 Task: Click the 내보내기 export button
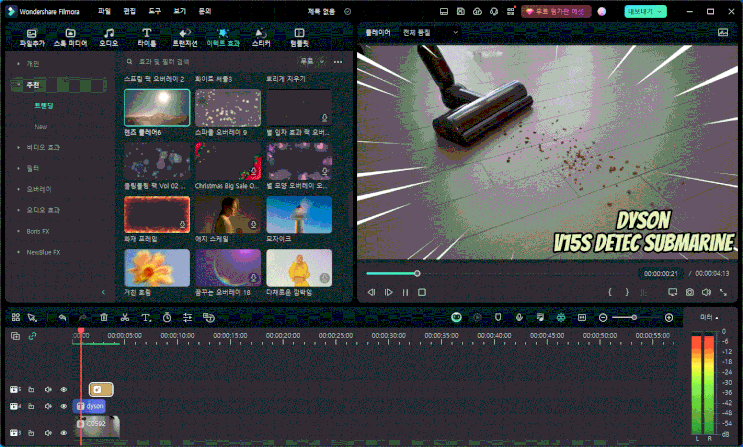click(x=645, y=11)
